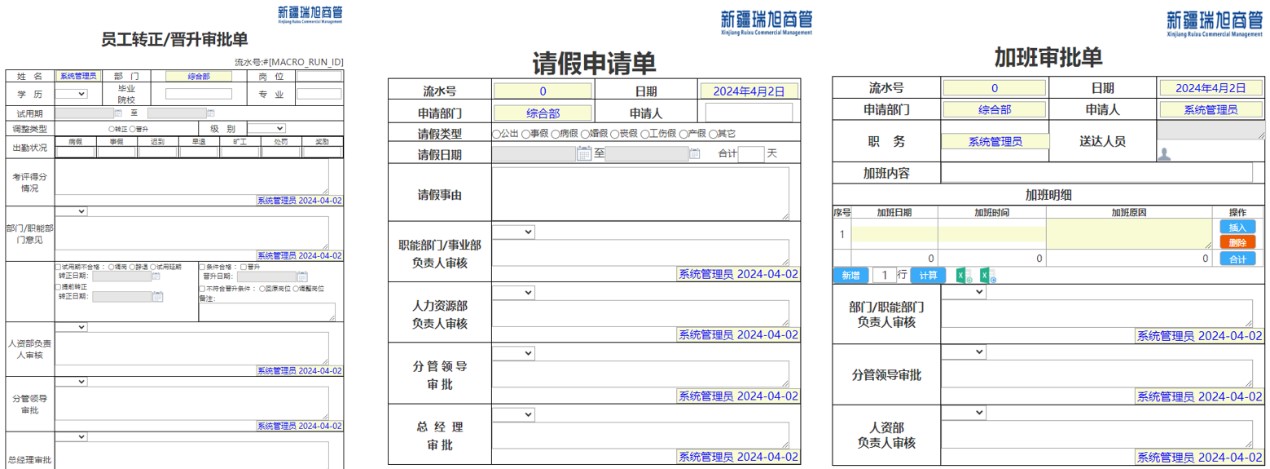Viewport: 1270px width, 469px height.
Task: Click the 插入 button in overtime details
Action: tap(1237, 228)
